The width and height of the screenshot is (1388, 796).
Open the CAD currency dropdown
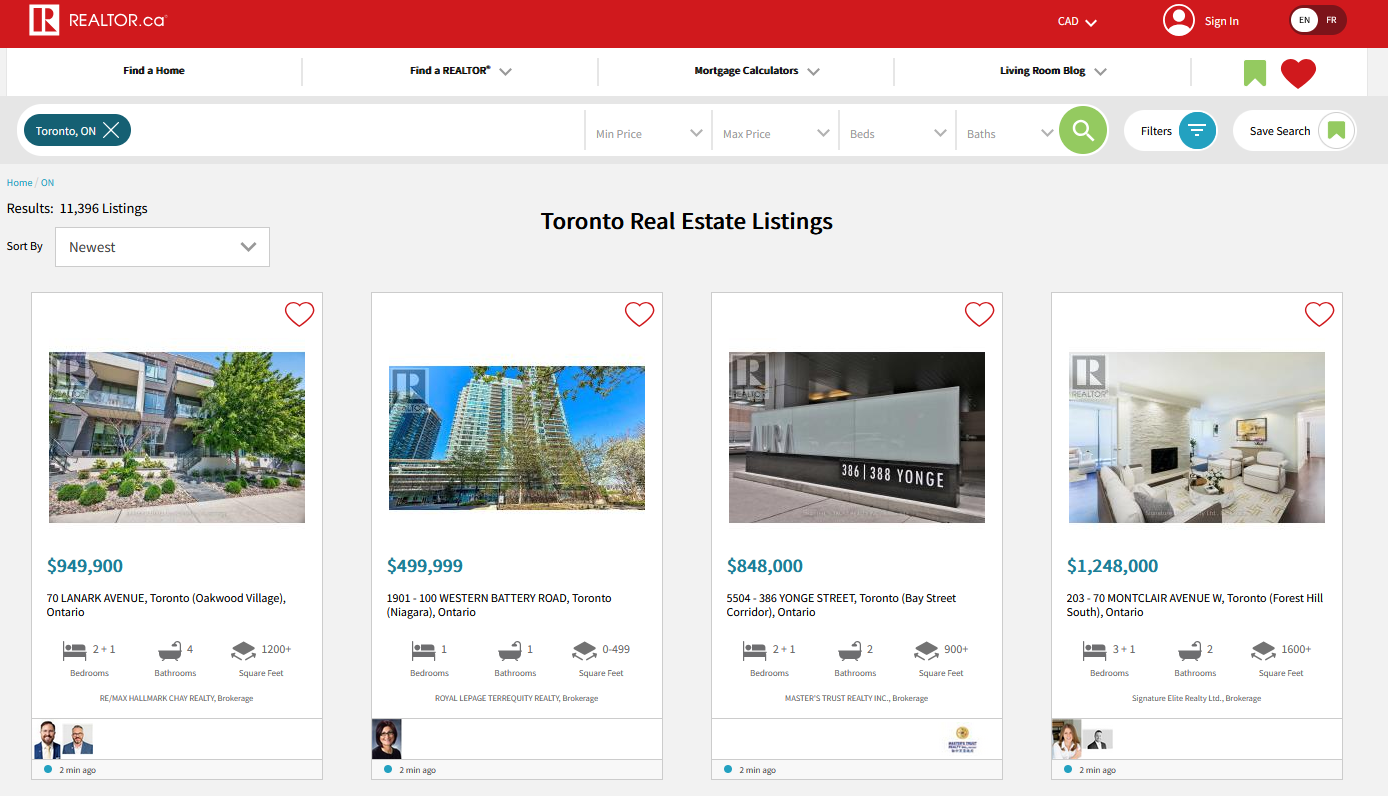1077,21
